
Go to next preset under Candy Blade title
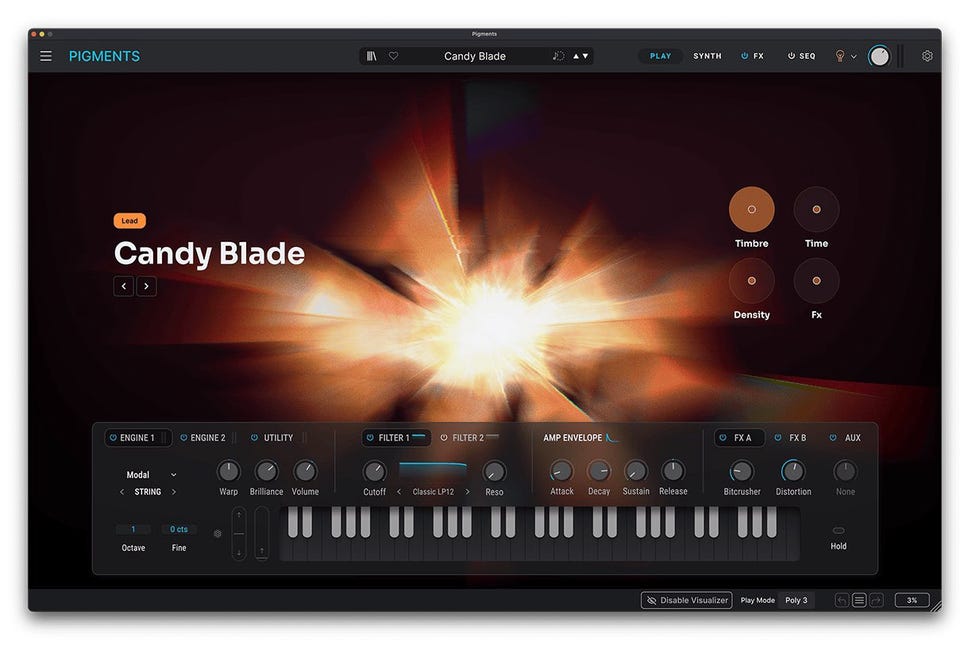pos(146,286)
